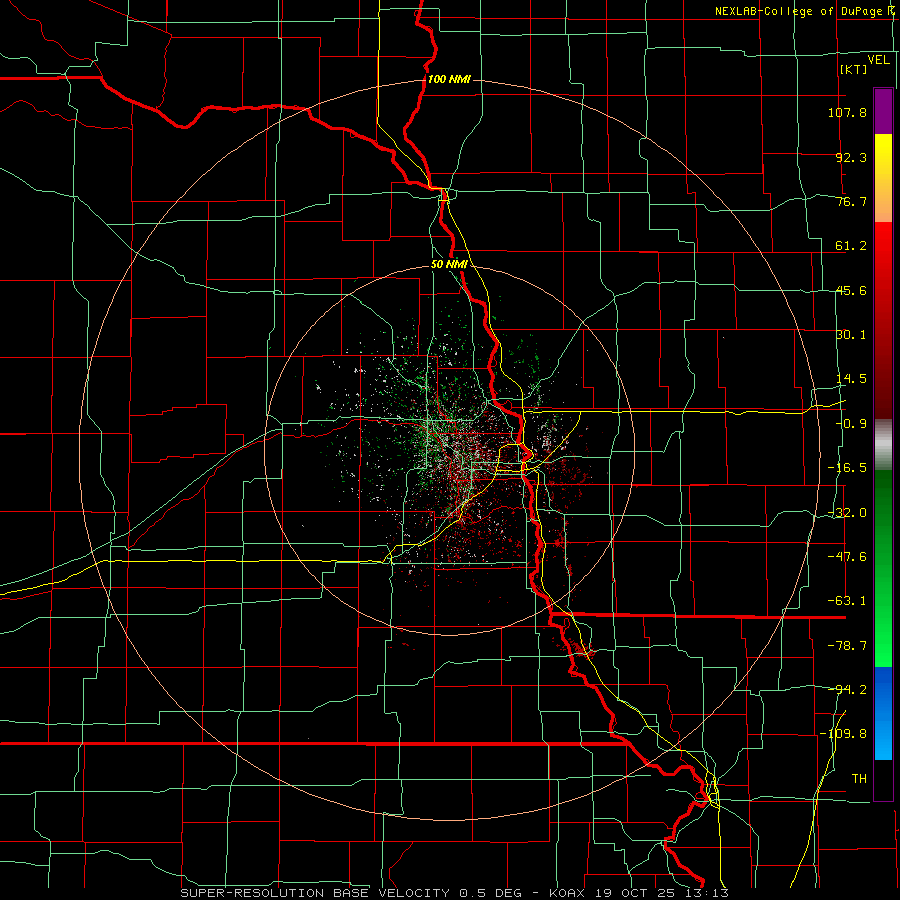Screen dimensions: 900x900
Task: Click the Super-Resolution Base Velocity caption
Action: coord(455,893)
